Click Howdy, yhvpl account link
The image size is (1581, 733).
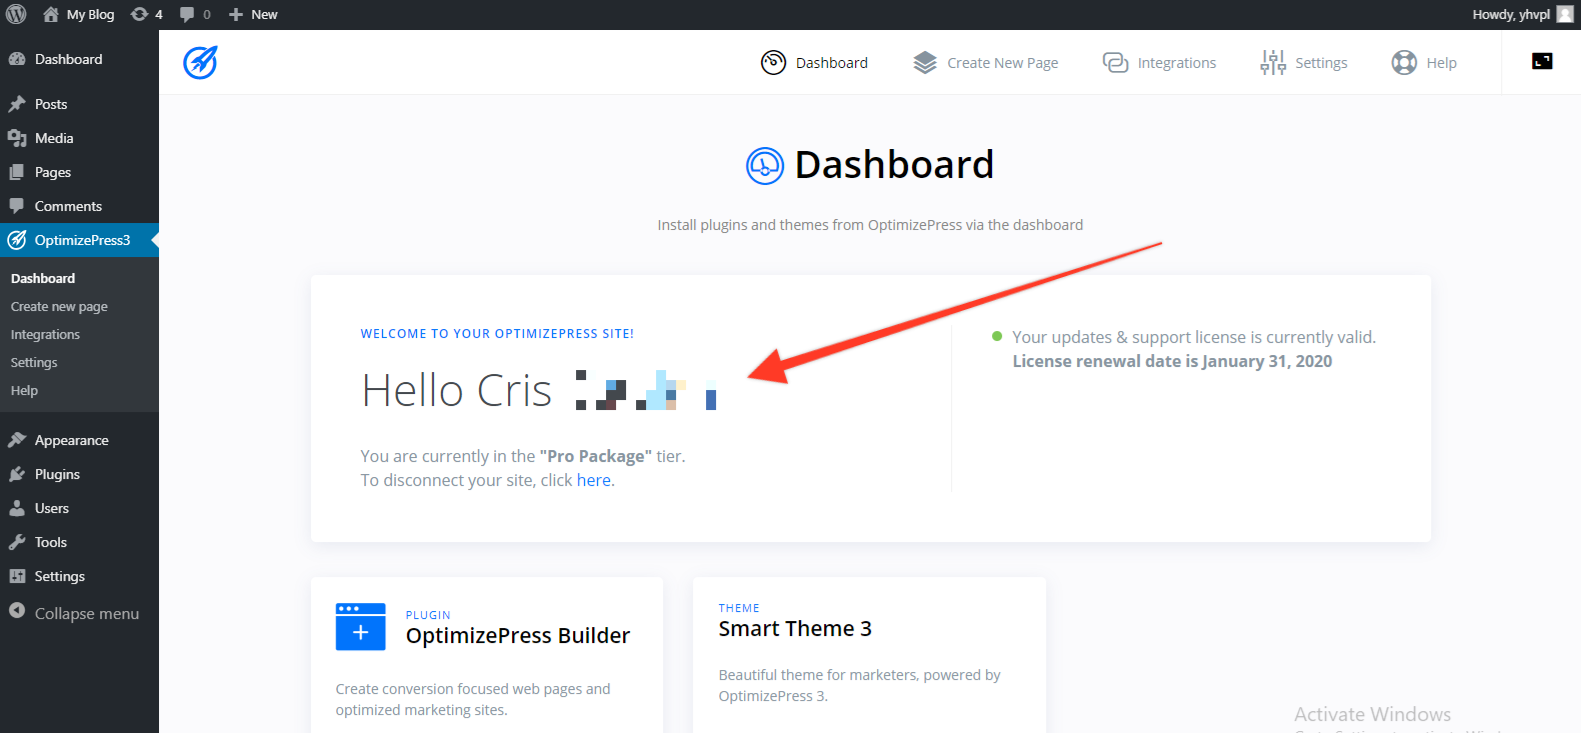1511,14
